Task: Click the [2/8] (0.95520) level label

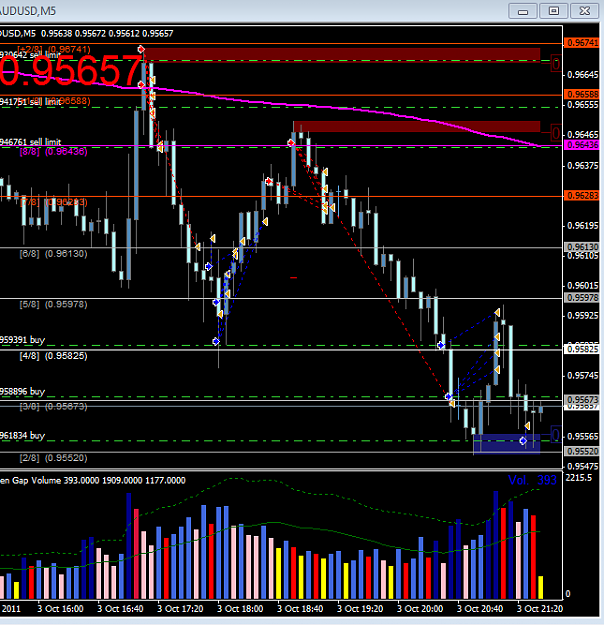Action: tap(53, 458)
